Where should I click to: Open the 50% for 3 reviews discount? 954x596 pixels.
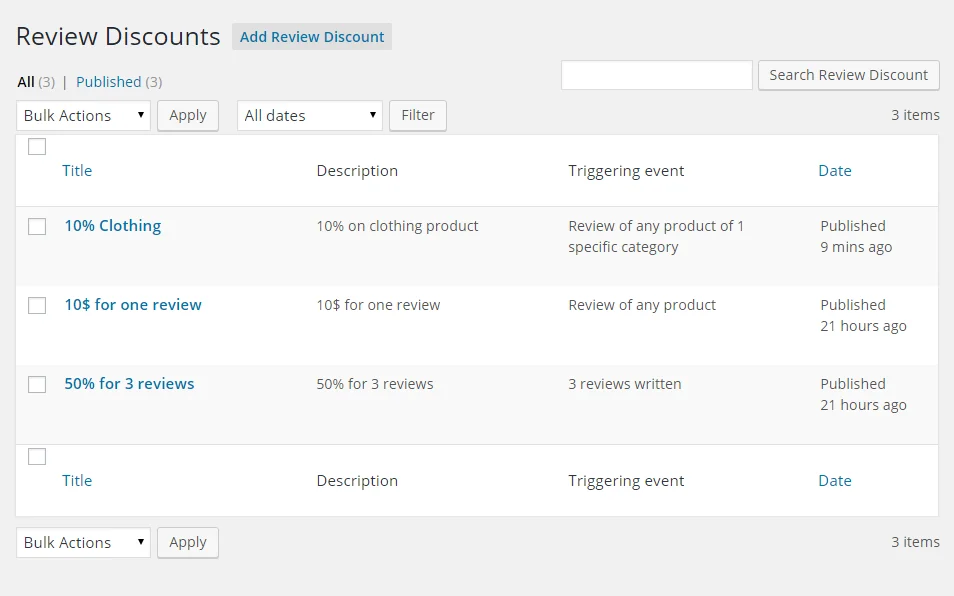[129, 384]
